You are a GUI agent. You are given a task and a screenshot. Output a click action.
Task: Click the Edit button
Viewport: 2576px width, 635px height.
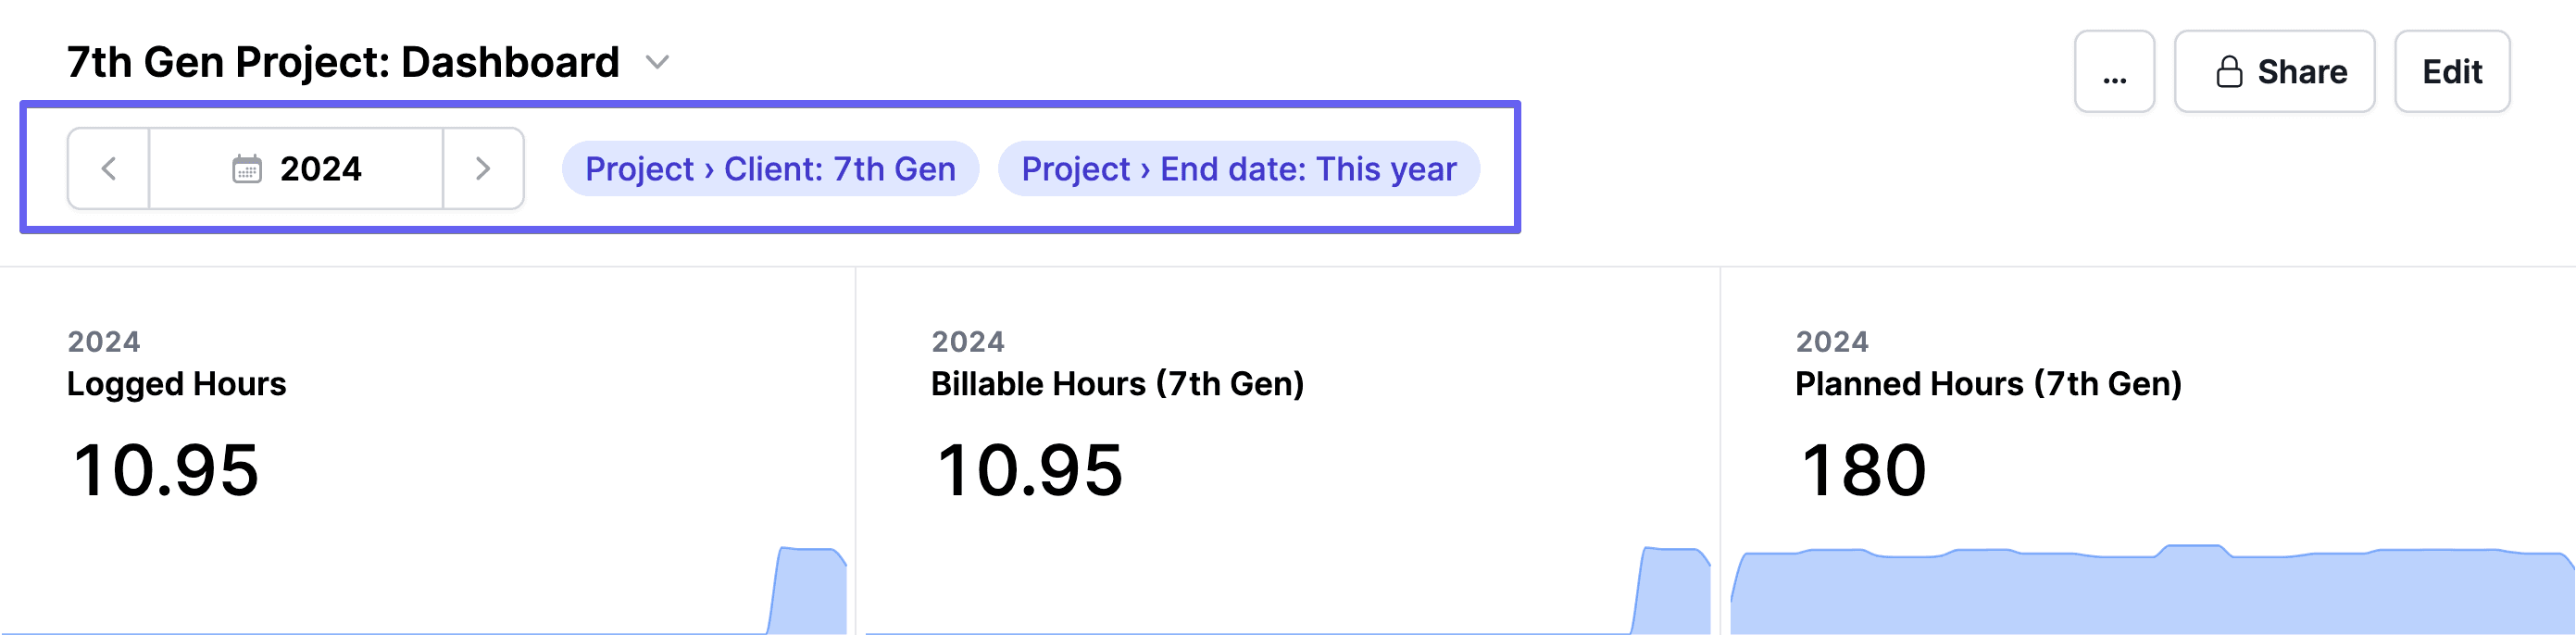2452,71
